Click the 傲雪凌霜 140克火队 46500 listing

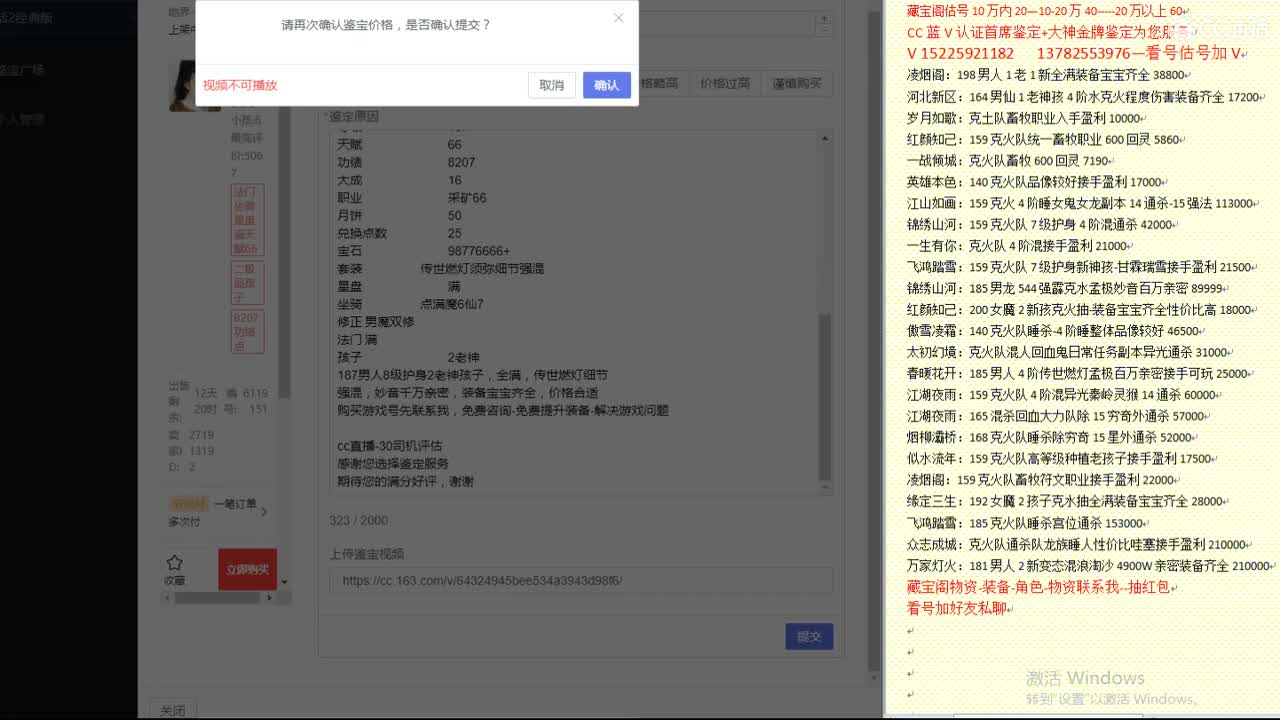coord(1055,331)
